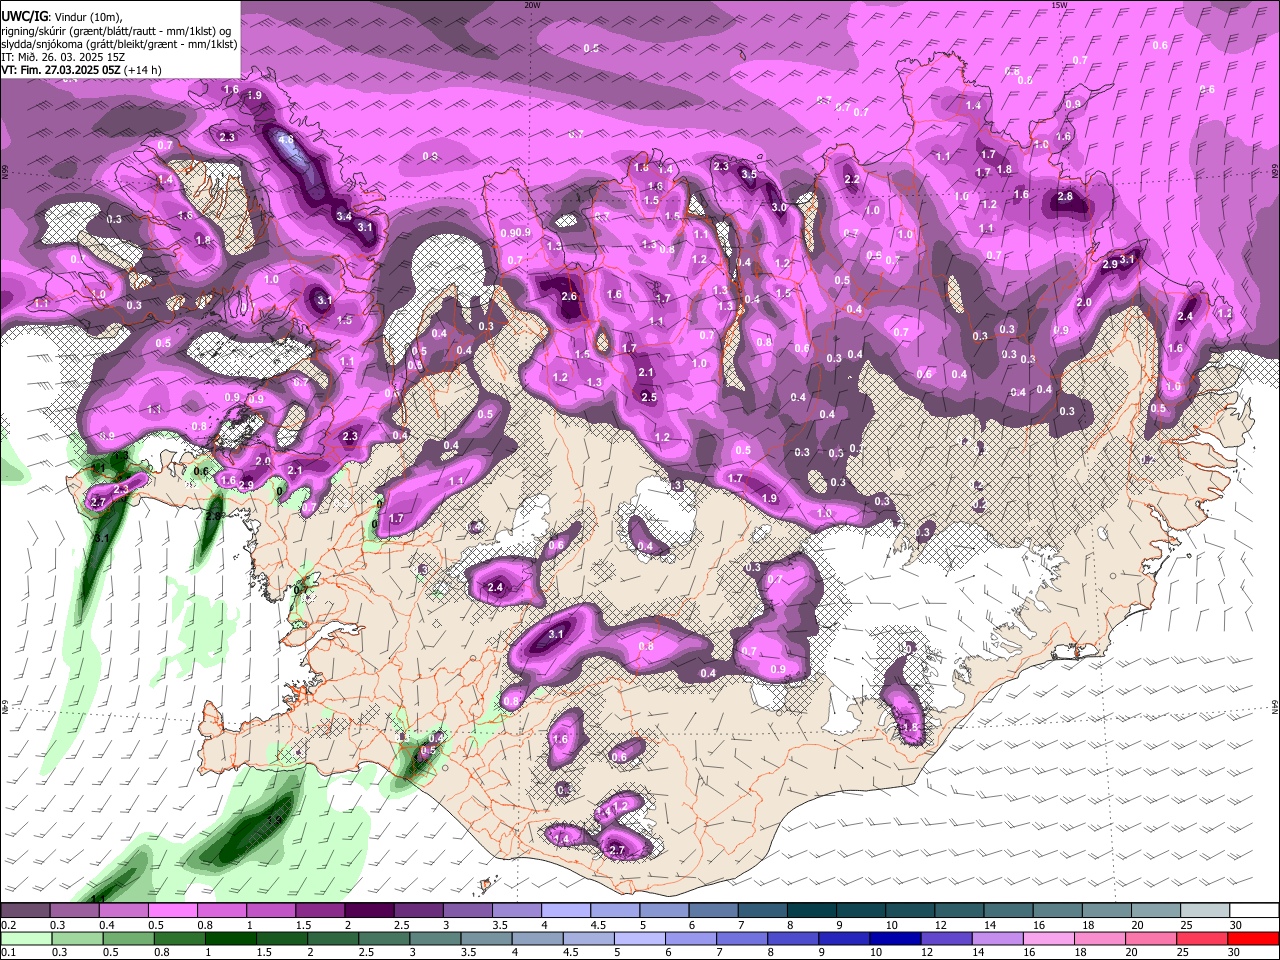Click the 0.2 label in upper legend row

pyautogui.click(x=8, y=925)
